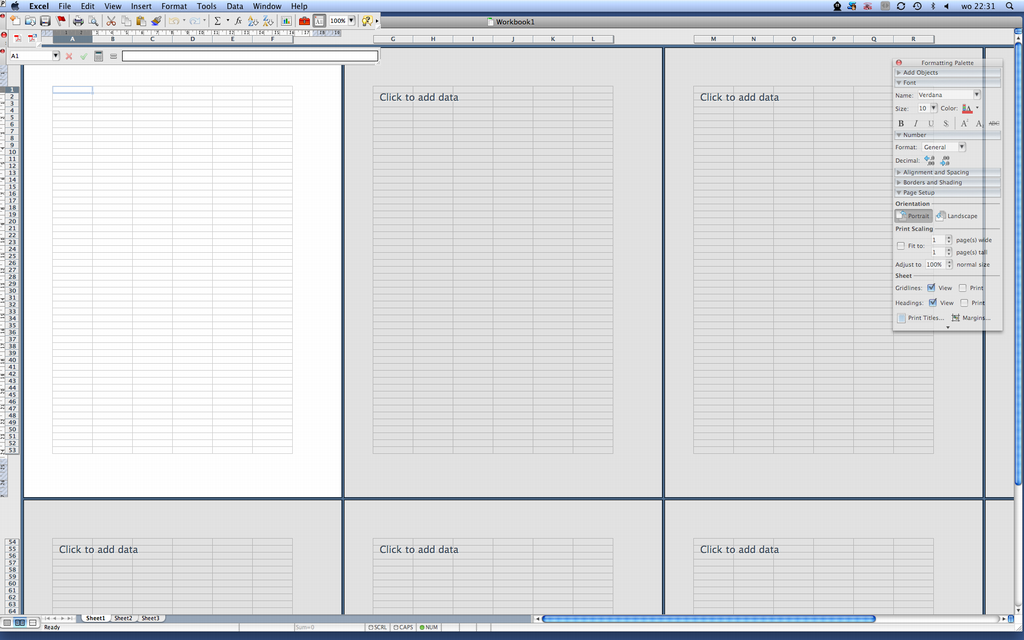Apply Bold from the Formatting Palette
Screen dimensions: 1024x640
tap(901, 123)
